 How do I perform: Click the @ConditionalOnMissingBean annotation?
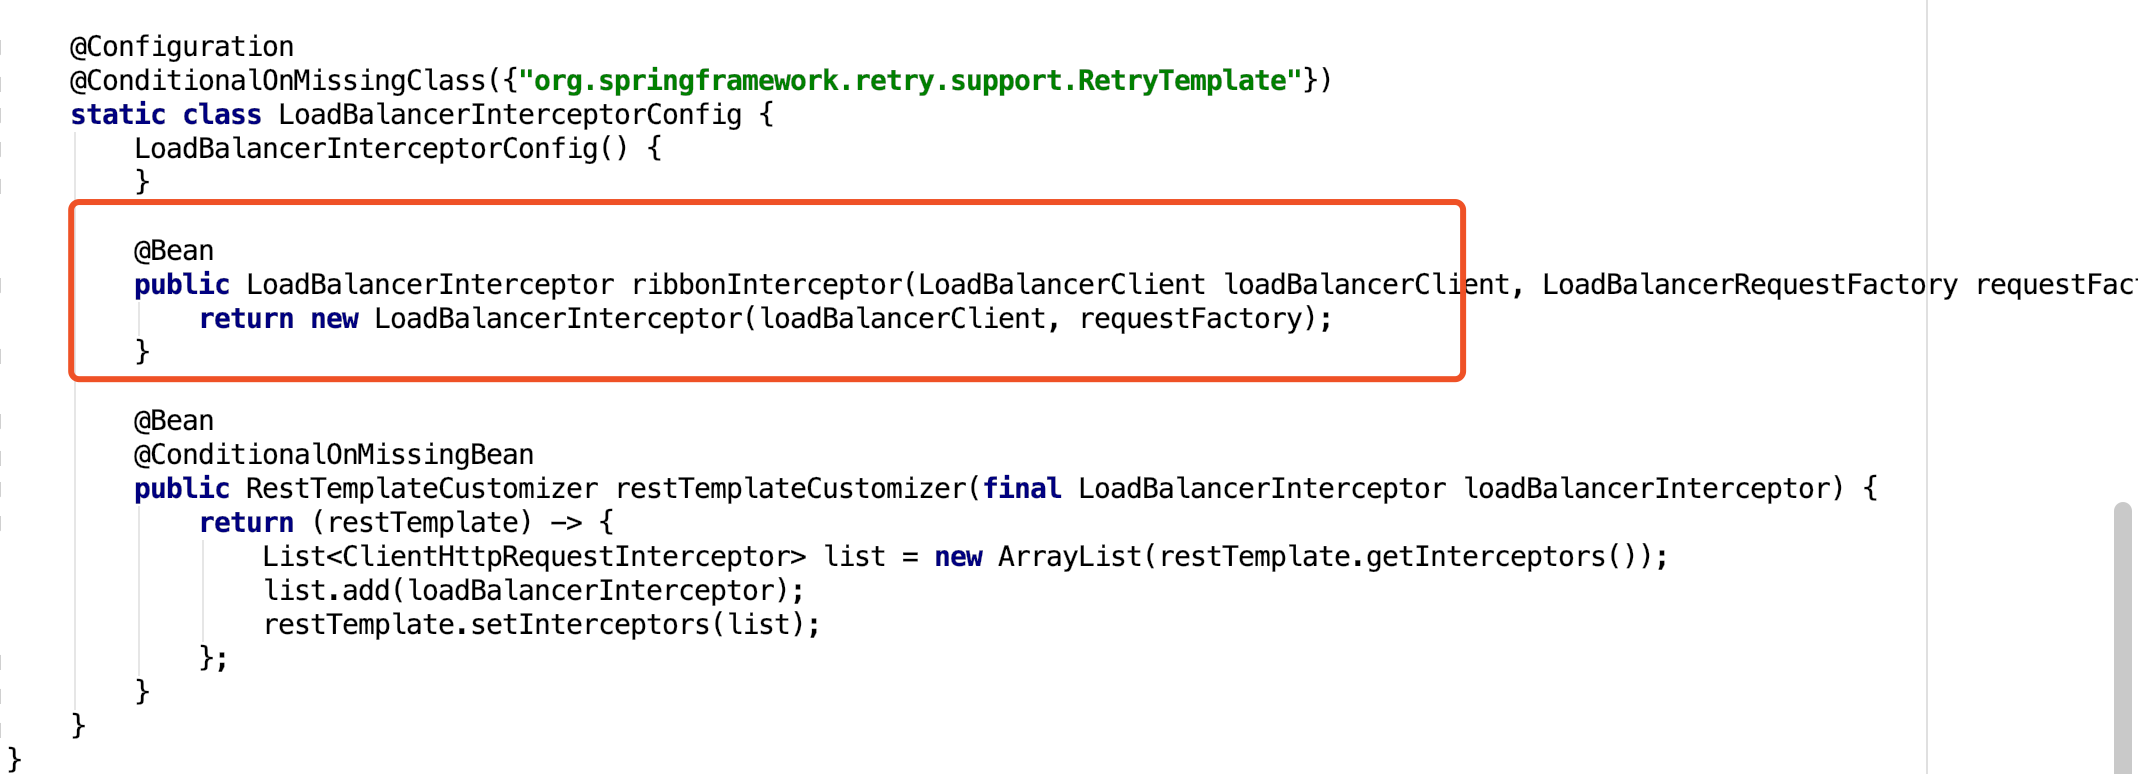[x=333, y=455]
